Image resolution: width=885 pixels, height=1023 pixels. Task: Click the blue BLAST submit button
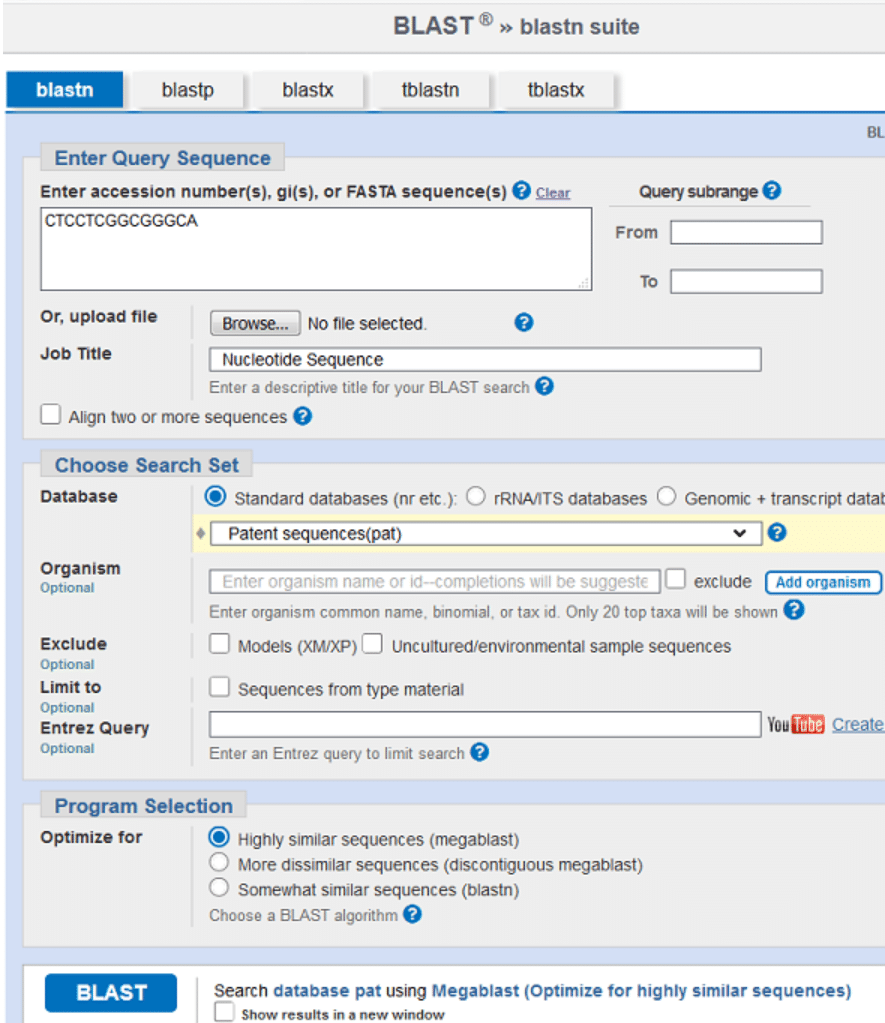pyautogui.click(x=111, y=992)
